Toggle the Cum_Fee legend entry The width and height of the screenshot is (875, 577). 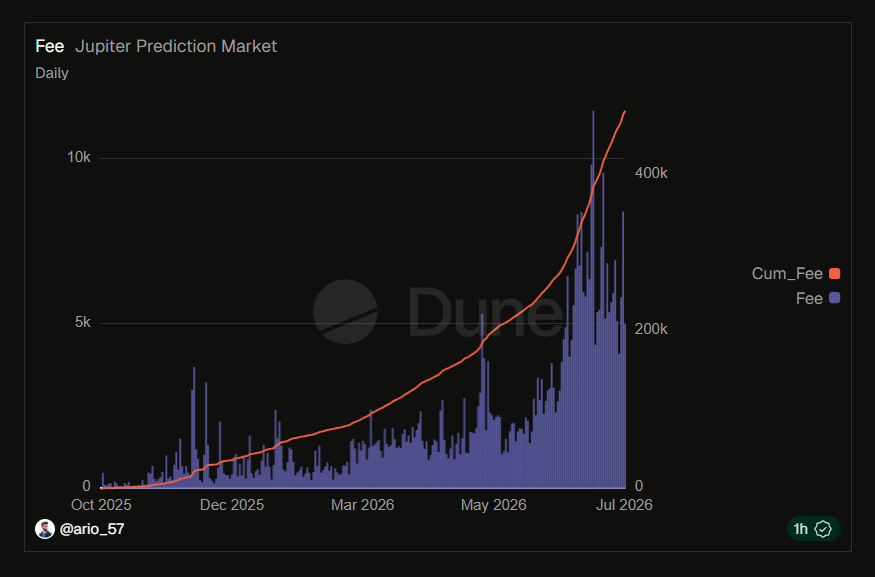click(x=796, y=273)
